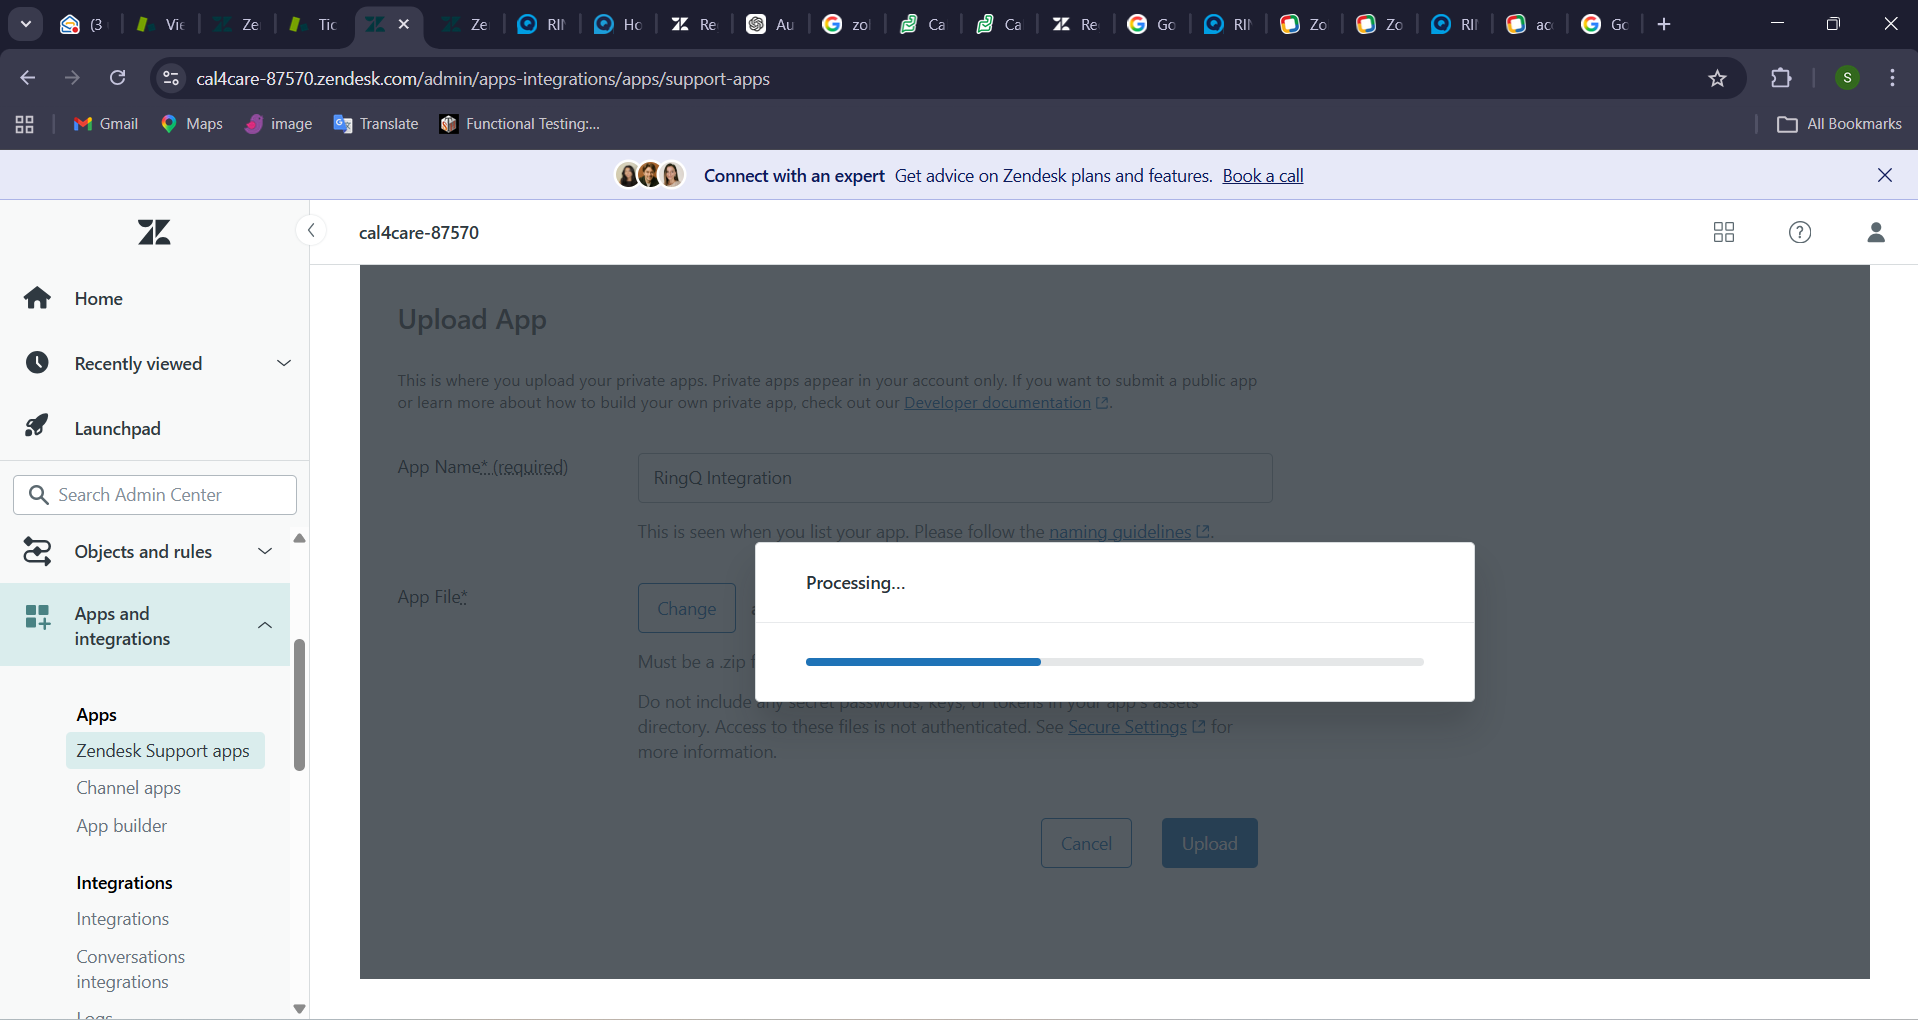
Task: Click the Processing... dialog text
Action: pos(856,583)
